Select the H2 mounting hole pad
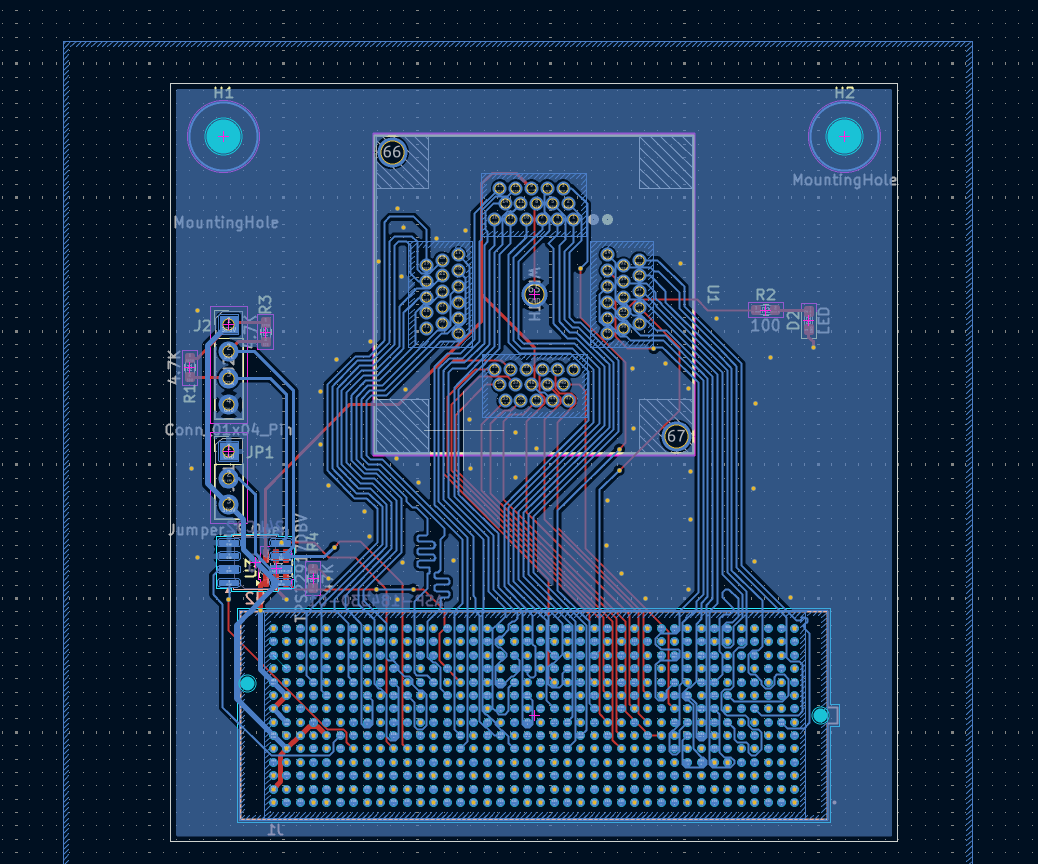Image resolution: width=1038 pixels, height=864 pixels. pyautogui.click(x=844, y=136)
